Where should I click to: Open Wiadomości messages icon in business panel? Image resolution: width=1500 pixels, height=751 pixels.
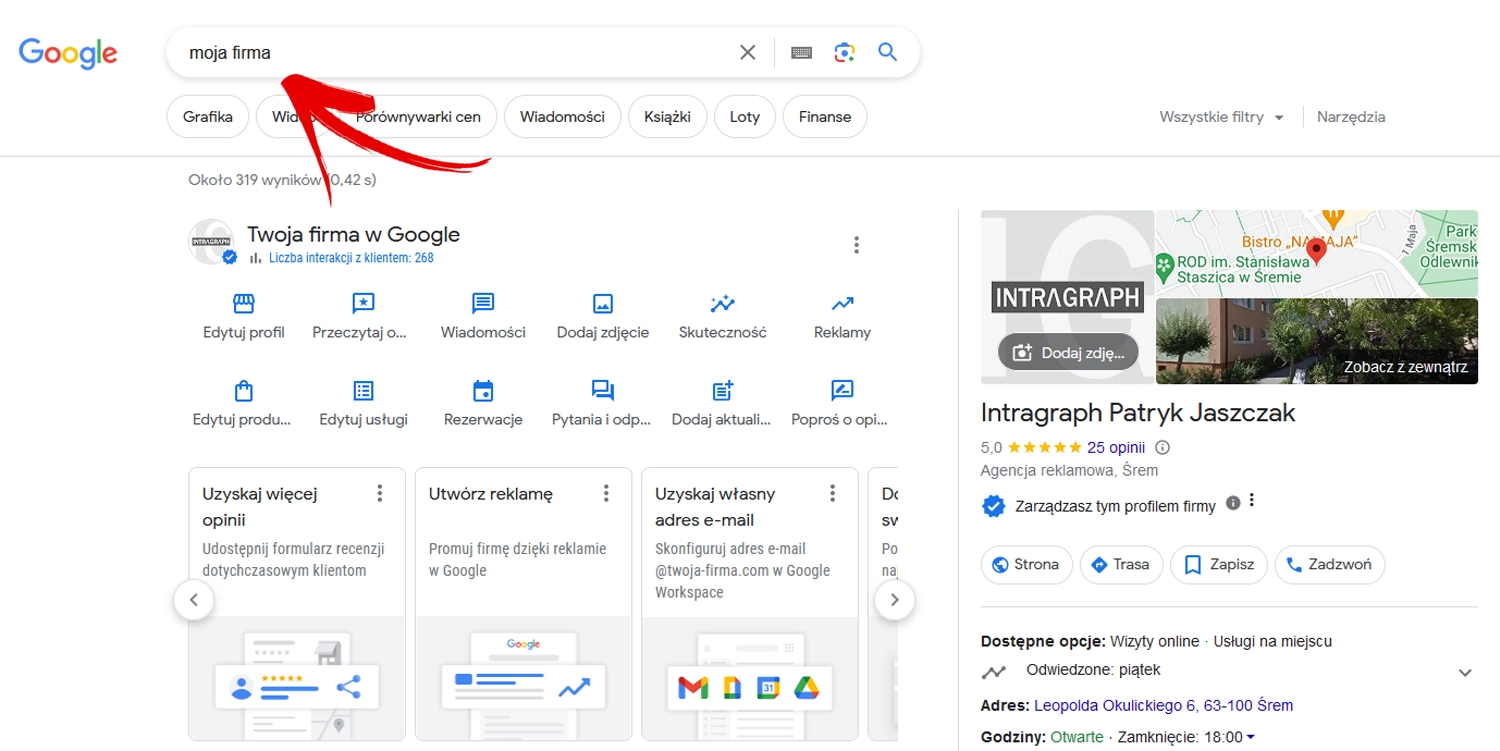pos(483,303)
